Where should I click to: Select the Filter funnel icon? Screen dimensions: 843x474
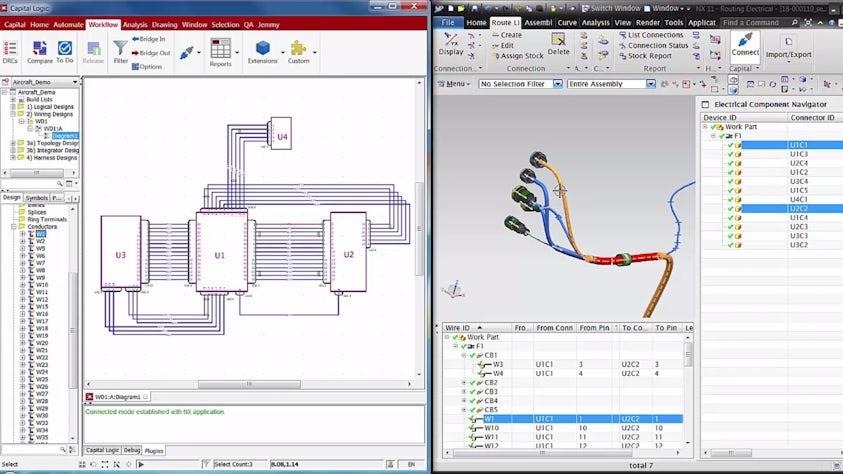point(120,48)
